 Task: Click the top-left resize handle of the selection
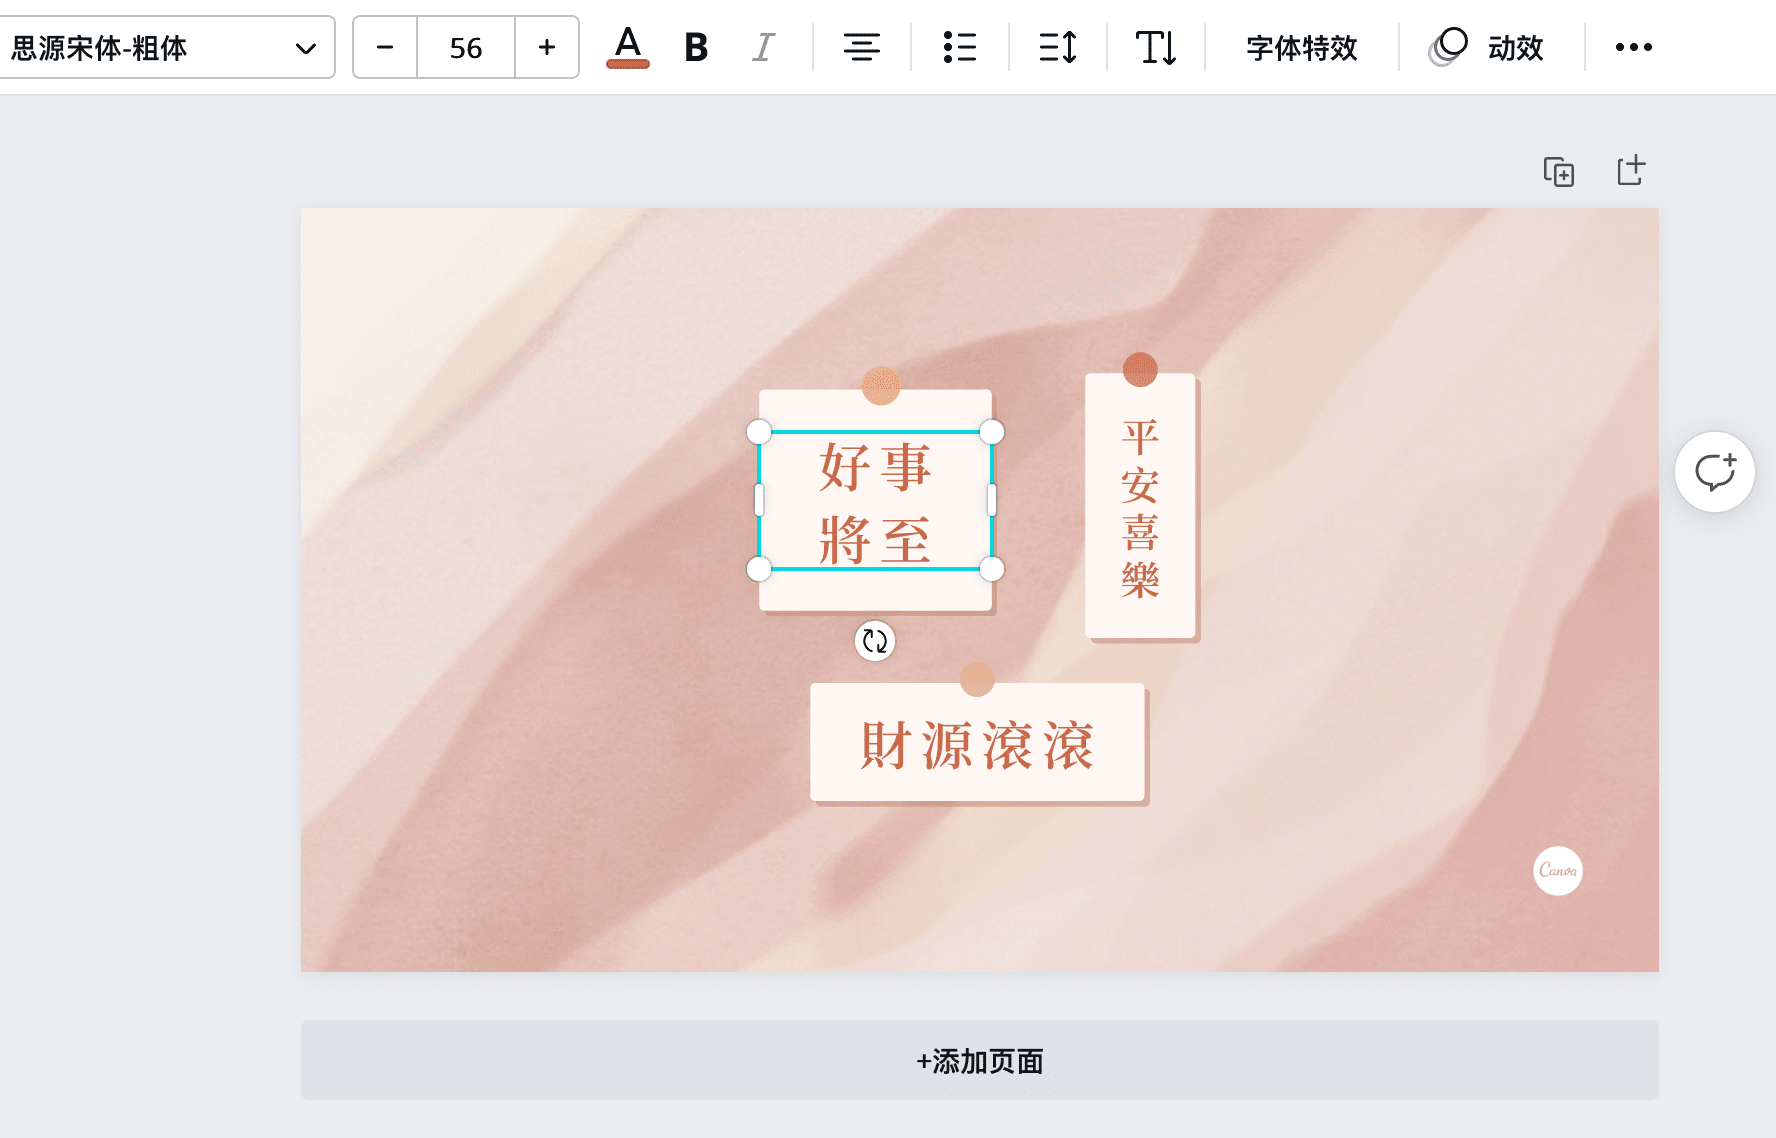pyautogui.click(x=759, y=432)
